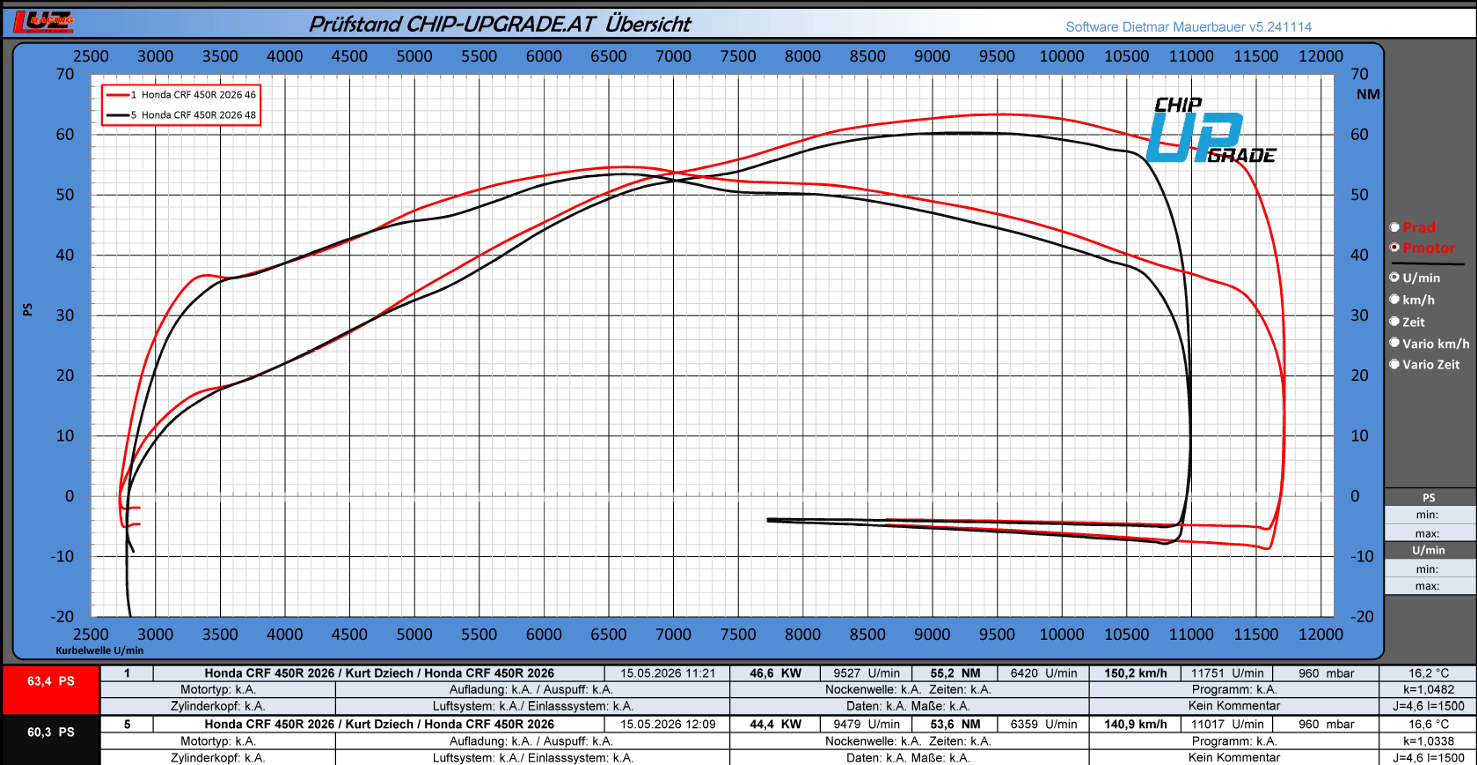
Task: Click the PS min value field
Action: [x=1430, y=515]
